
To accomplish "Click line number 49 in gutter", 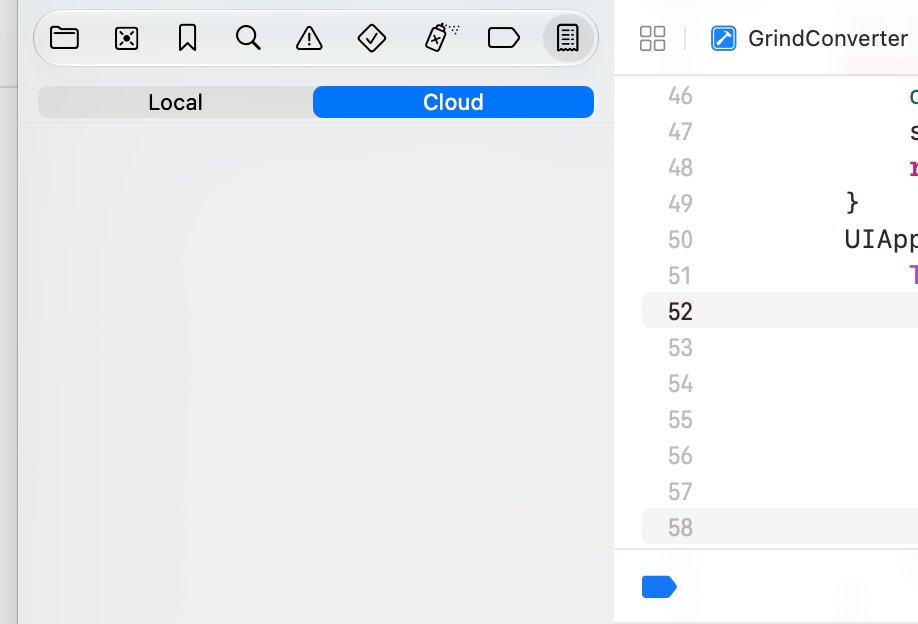I will [680, 204].
